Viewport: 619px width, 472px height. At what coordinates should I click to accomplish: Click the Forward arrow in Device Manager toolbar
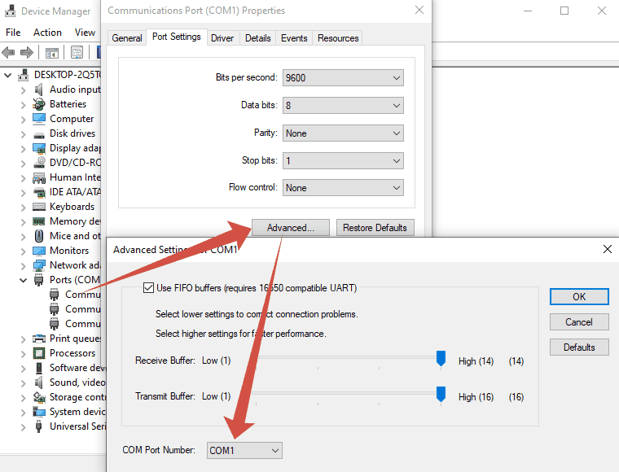pos(26,52)
